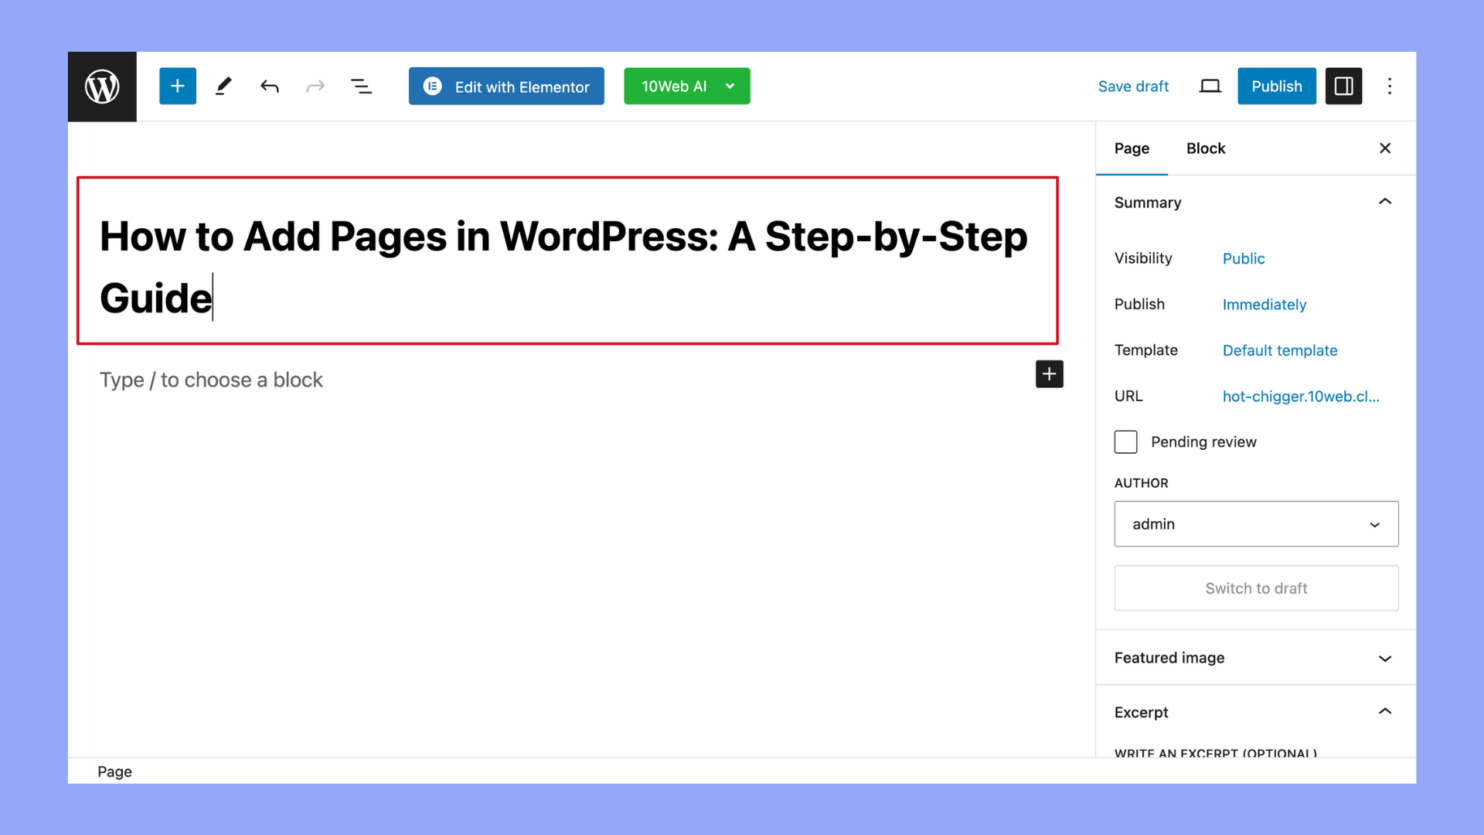Undo the last change
The width and height of the screenshot is (1484, 835).
269,86
